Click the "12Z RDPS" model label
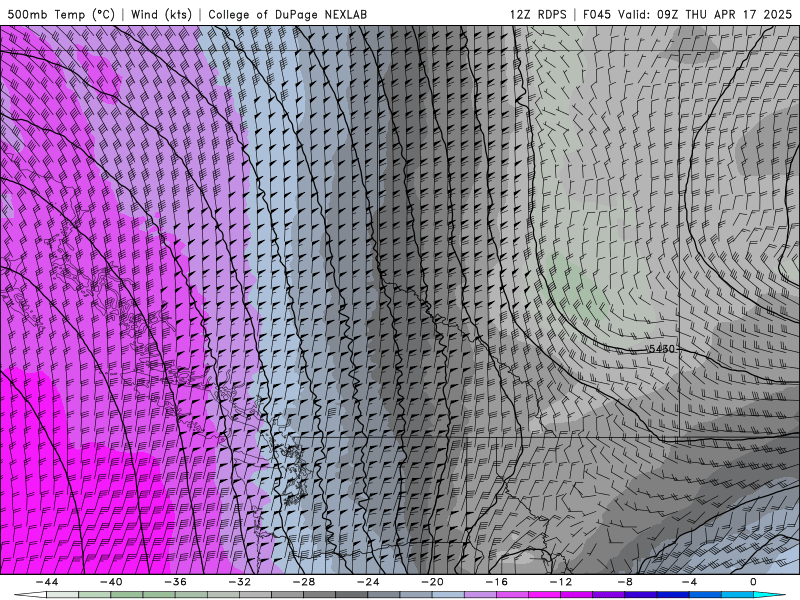 (538, 14)
